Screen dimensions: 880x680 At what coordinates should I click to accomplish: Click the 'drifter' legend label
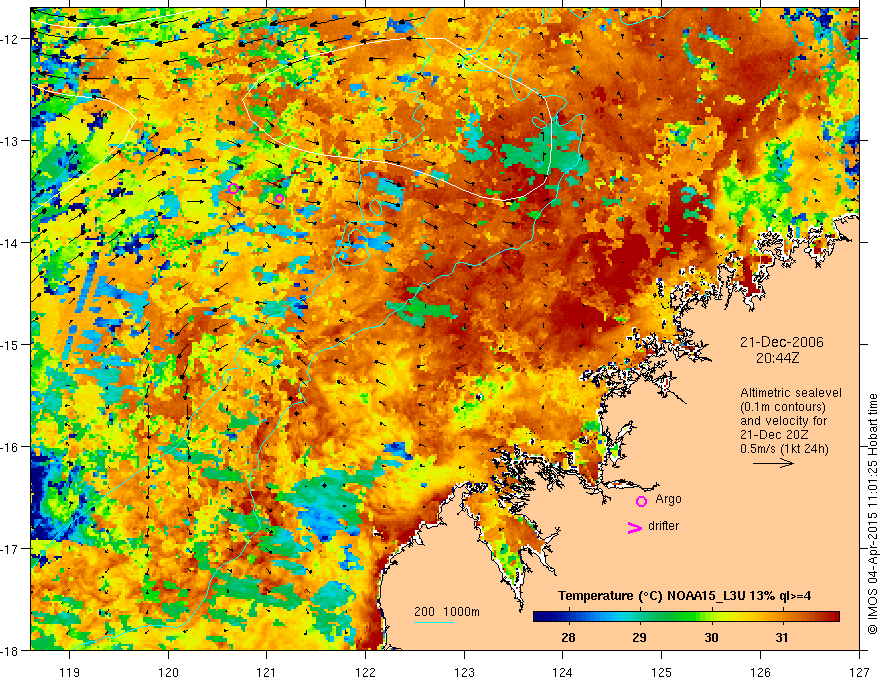(x=663, y=526)
